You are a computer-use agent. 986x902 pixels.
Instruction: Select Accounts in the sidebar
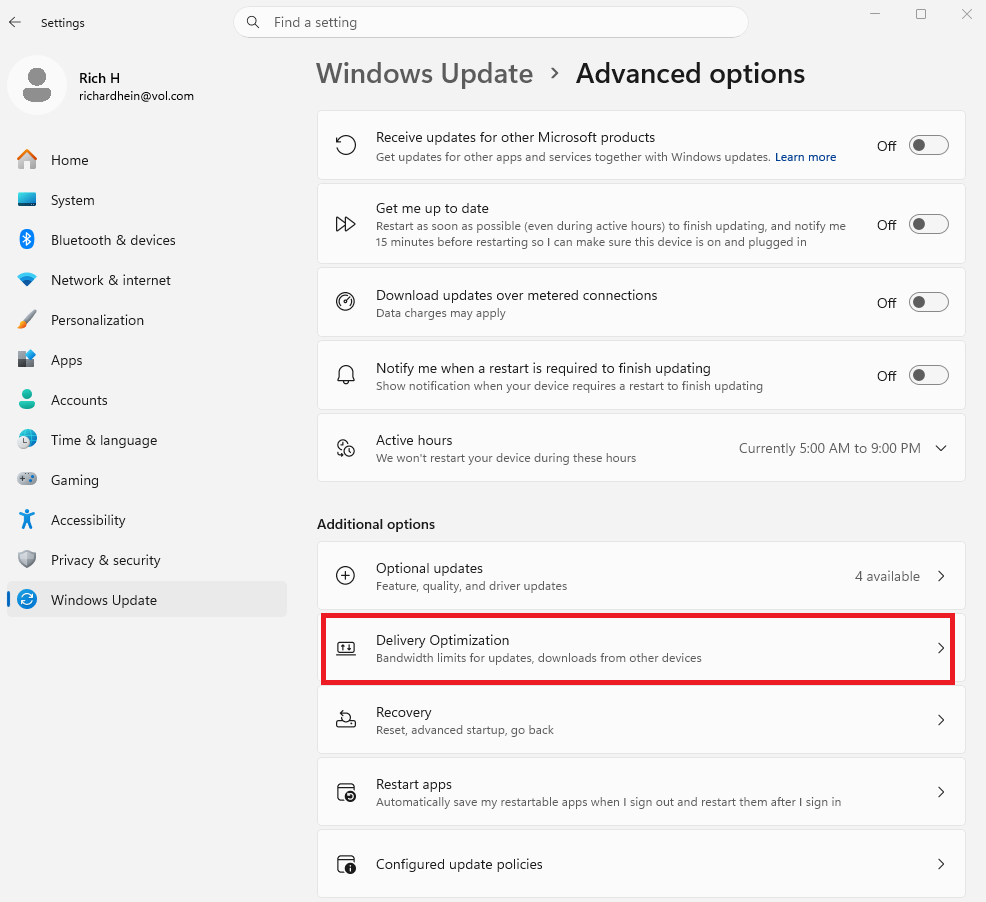(147, 399)
